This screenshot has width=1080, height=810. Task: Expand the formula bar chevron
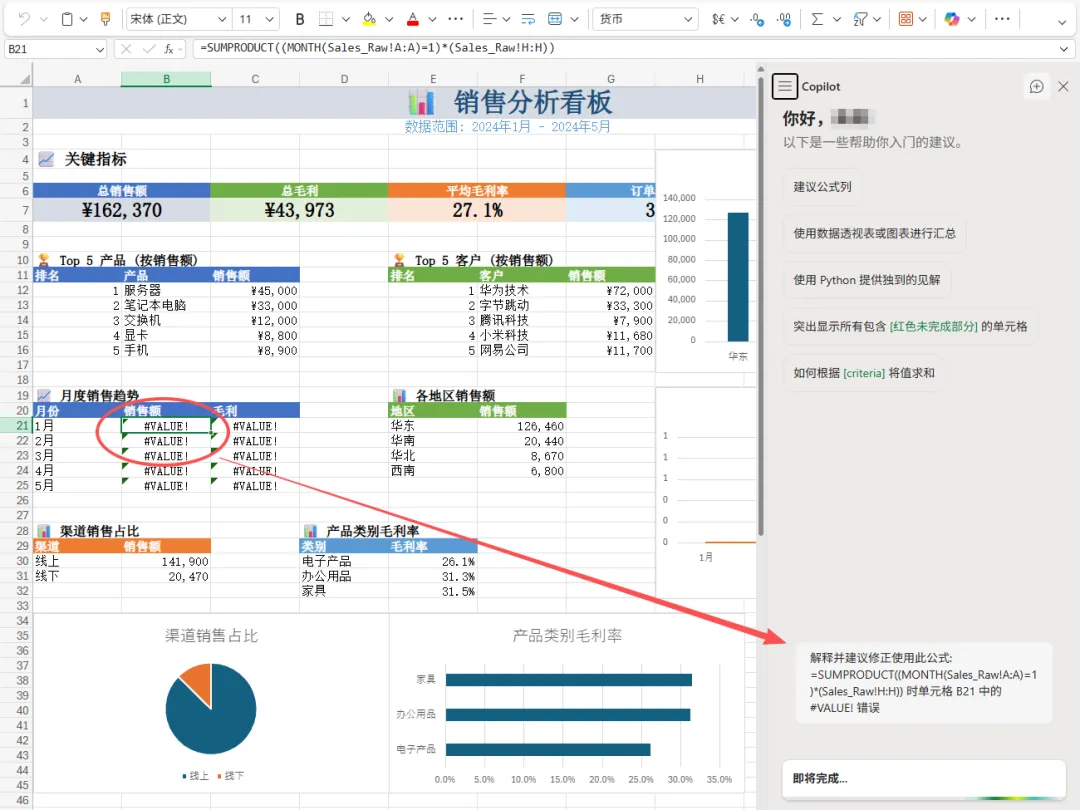1064,49
